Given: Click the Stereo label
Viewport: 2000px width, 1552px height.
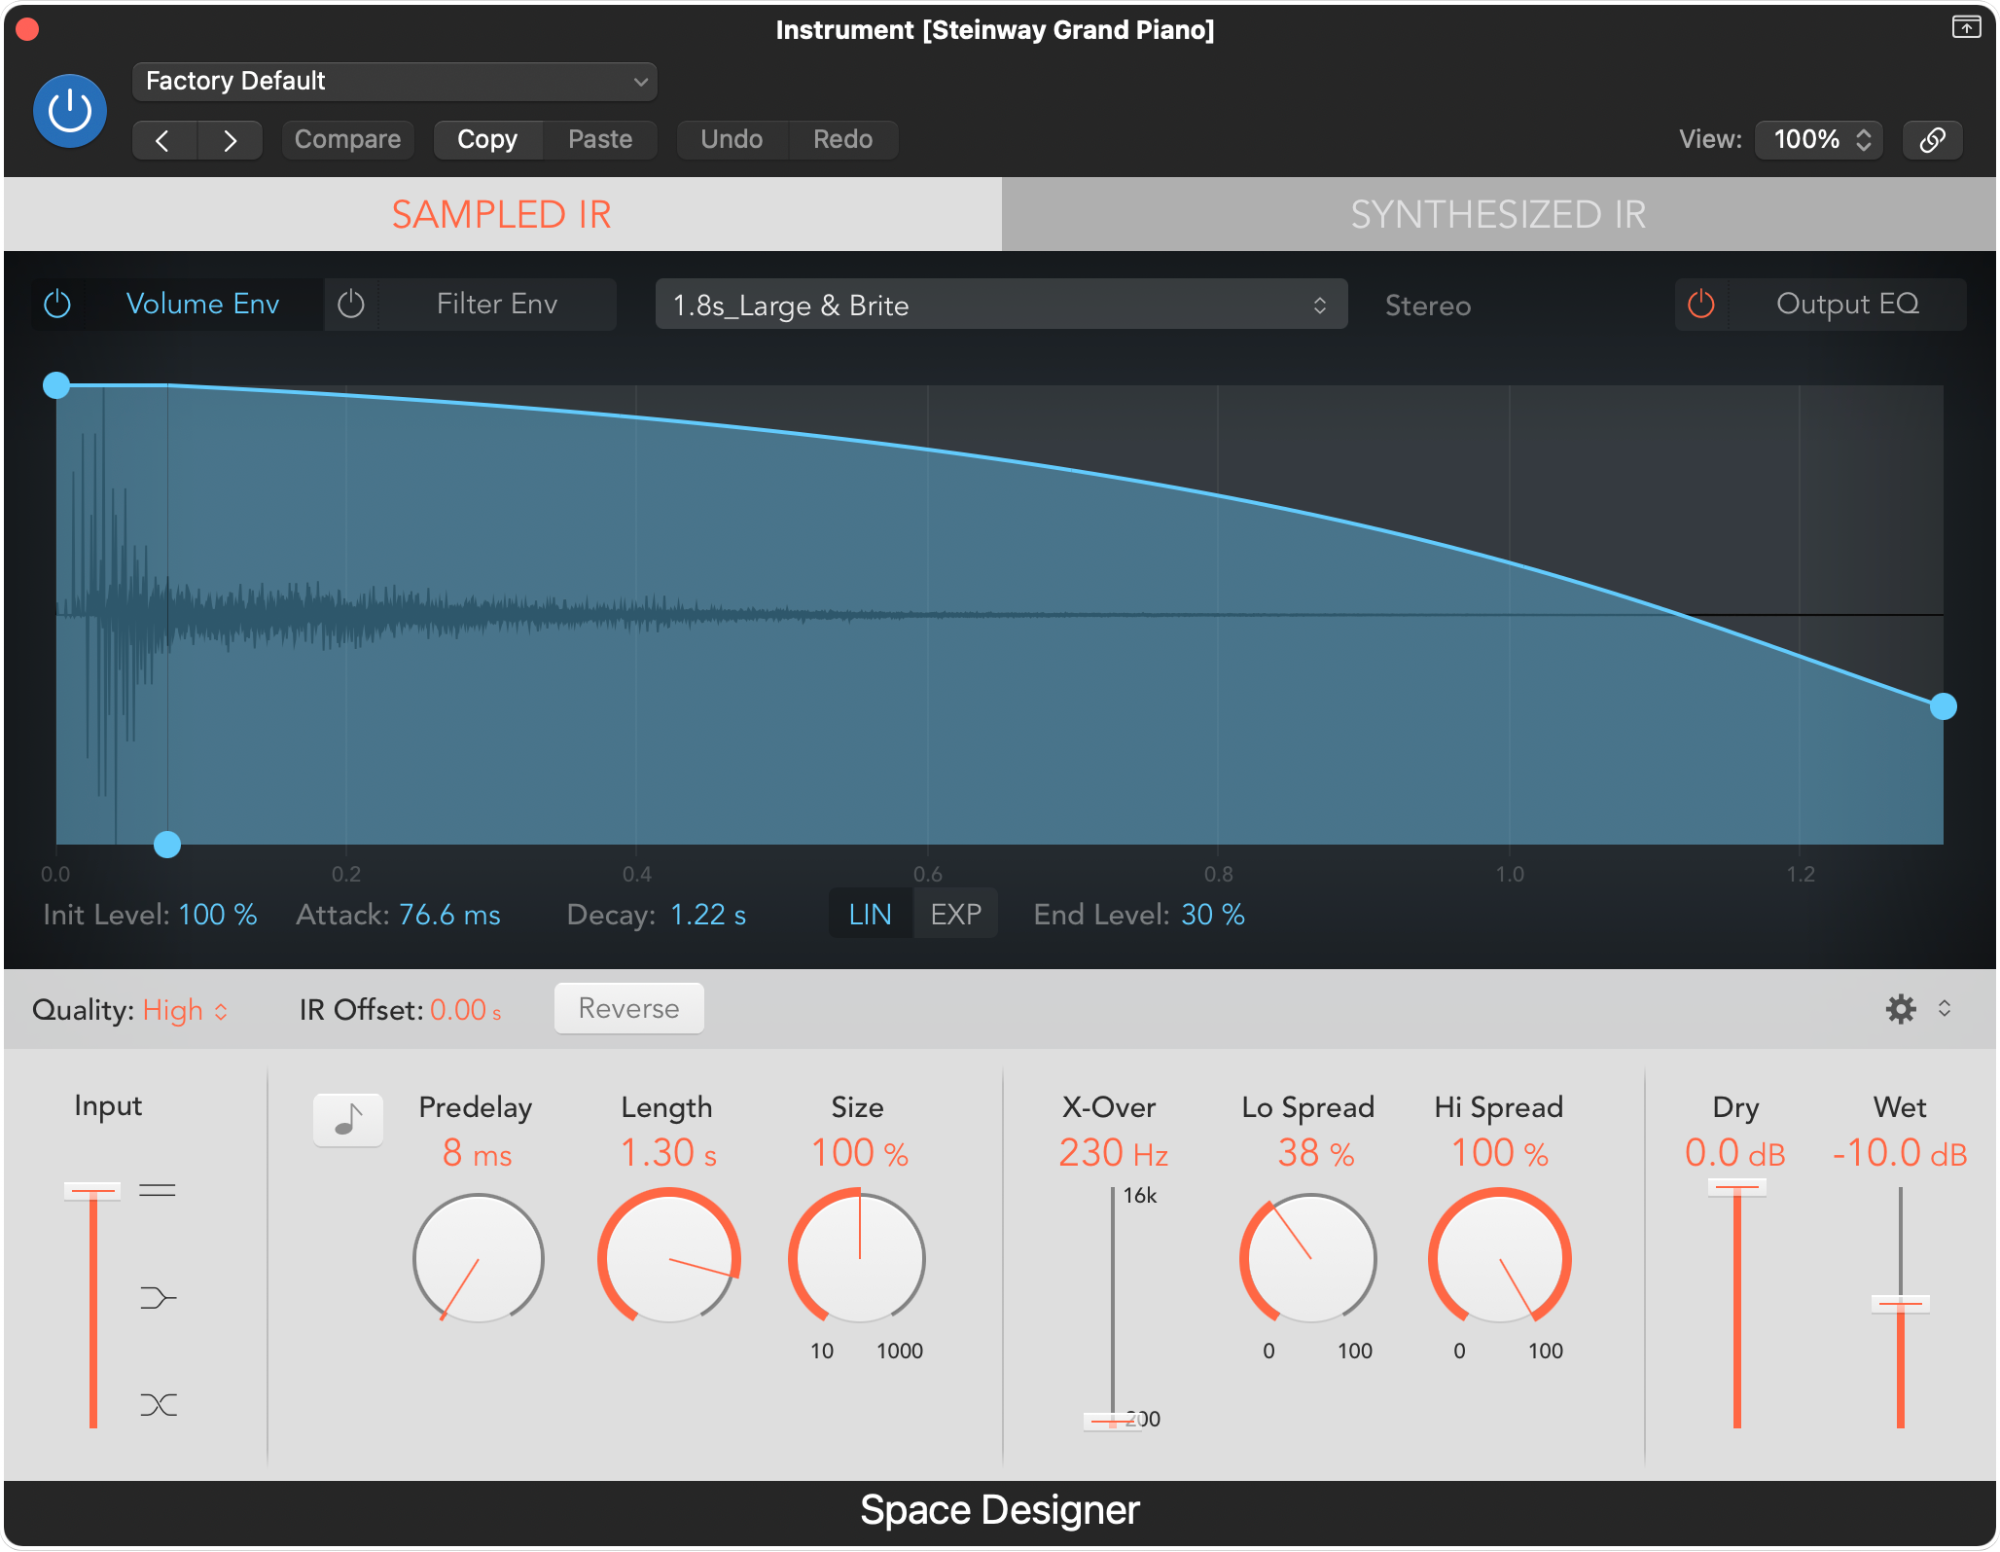Looking at the screenshot, I should (x=1427, y=306).
